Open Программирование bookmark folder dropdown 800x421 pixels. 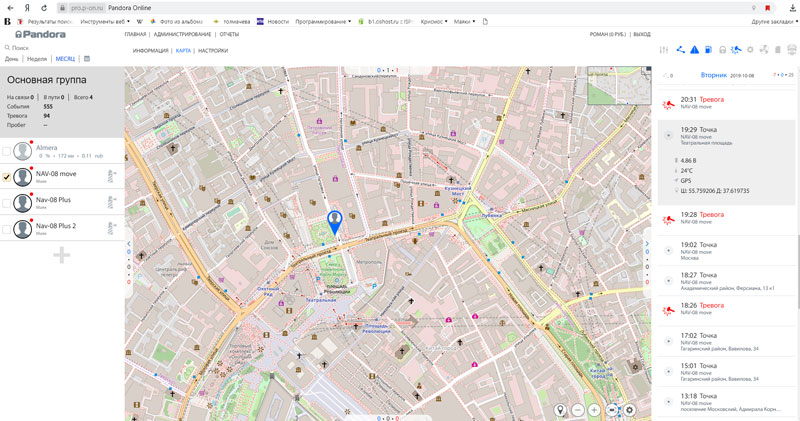[x=323, y=21]
